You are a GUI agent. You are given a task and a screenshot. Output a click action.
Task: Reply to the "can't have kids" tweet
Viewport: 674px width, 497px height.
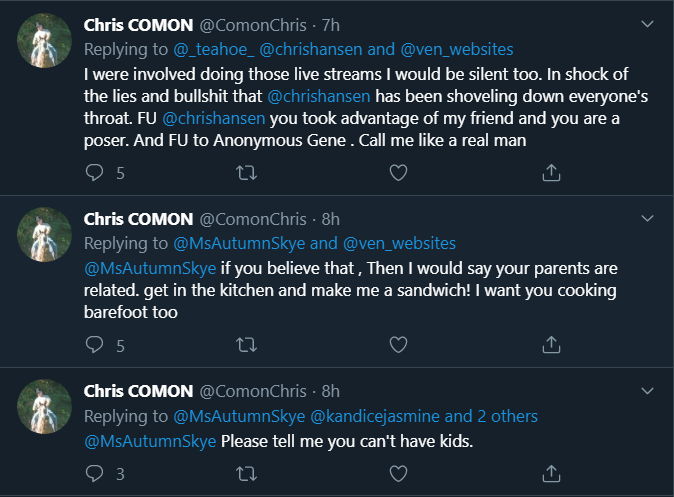(x=95, y=471)
